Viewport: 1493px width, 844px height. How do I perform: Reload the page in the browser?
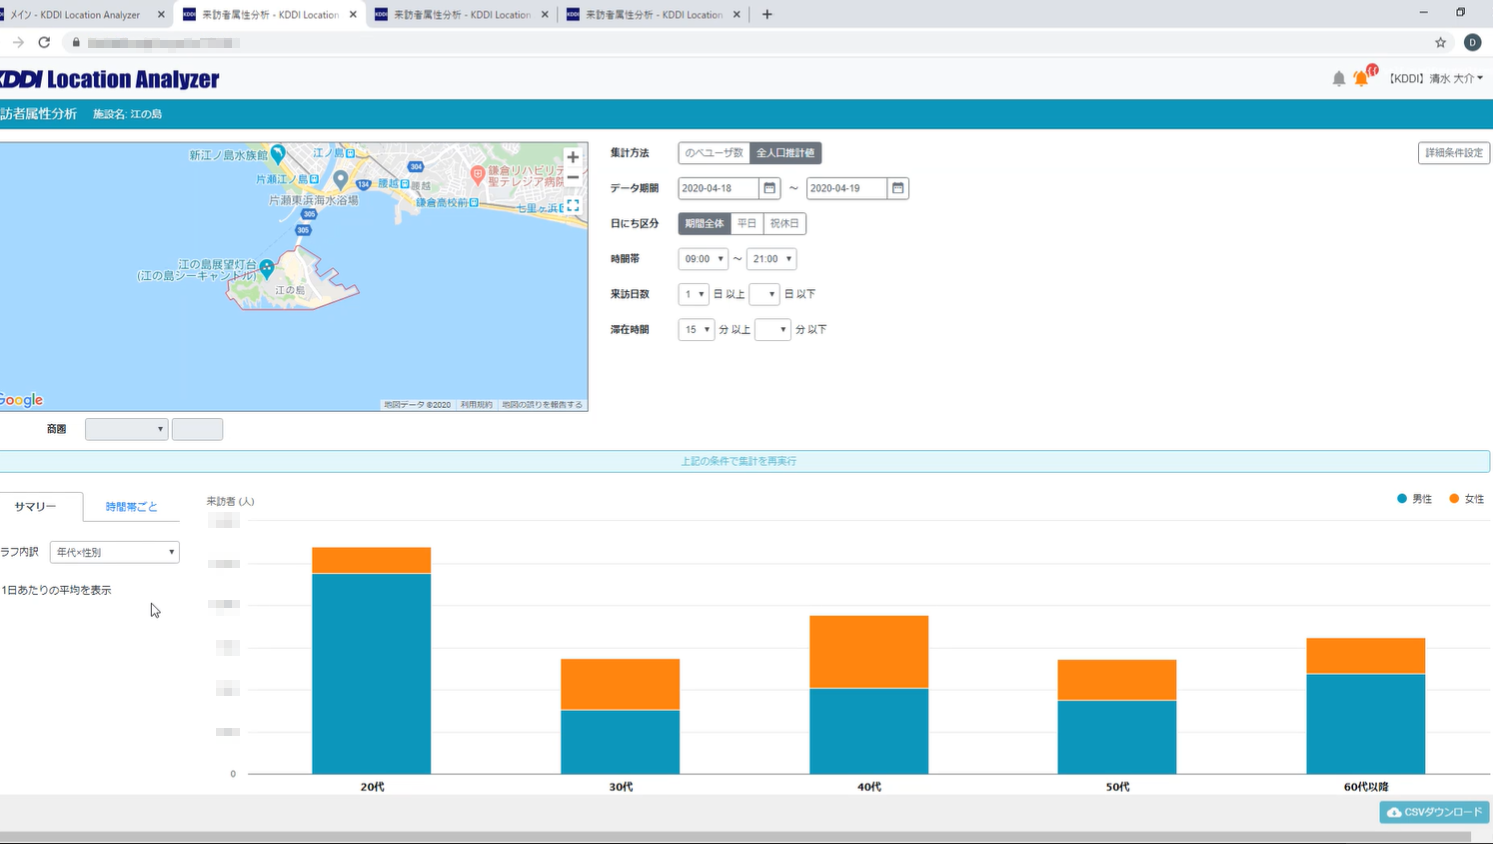point(44,42)
